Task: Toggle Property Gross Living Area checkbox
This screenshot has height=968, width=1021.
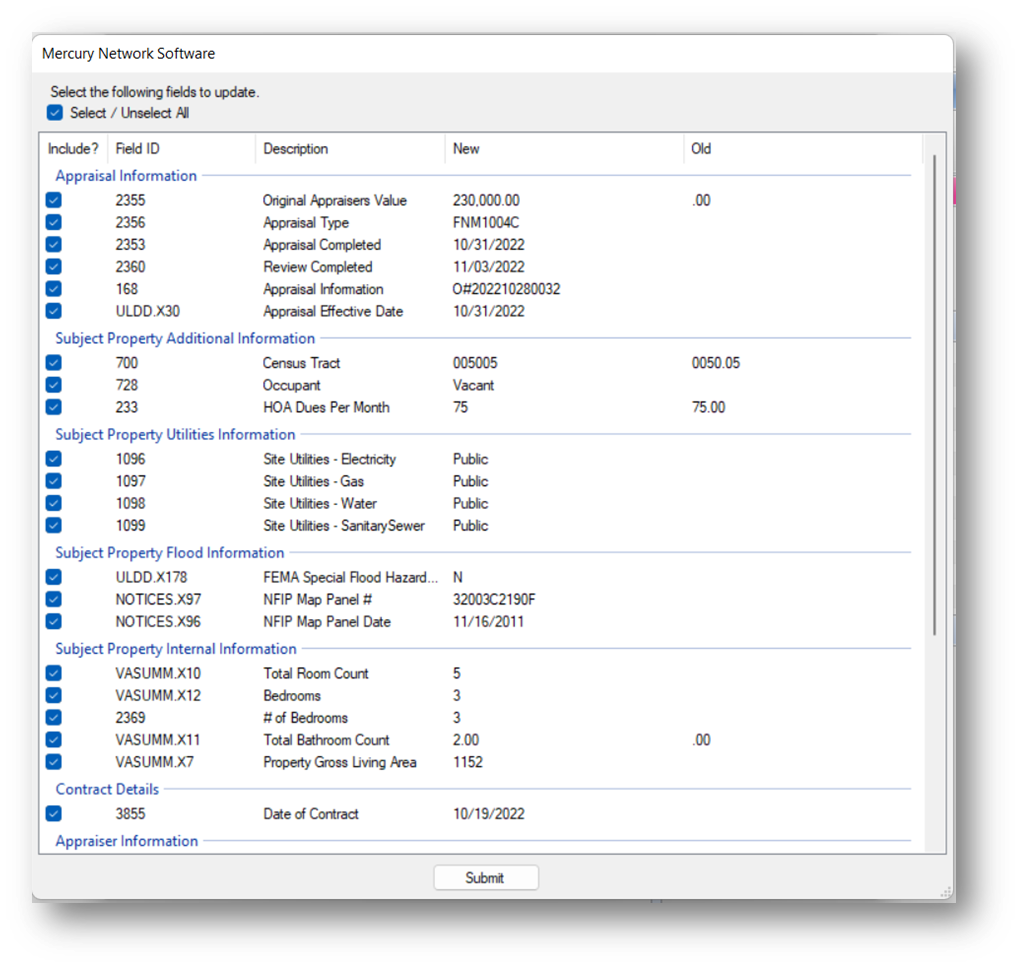Action: click(x=54, y=762)
